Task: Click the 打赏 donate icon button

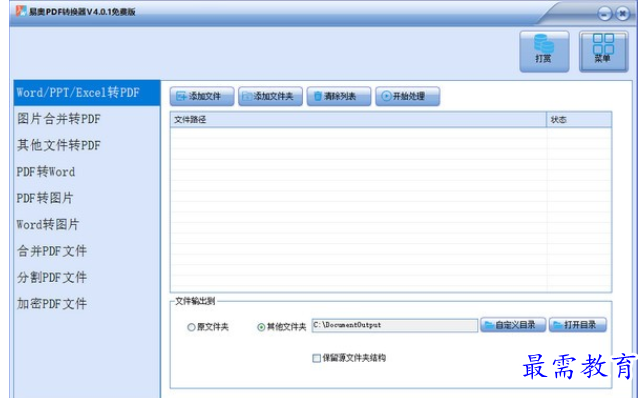Action: coord(544,51)
